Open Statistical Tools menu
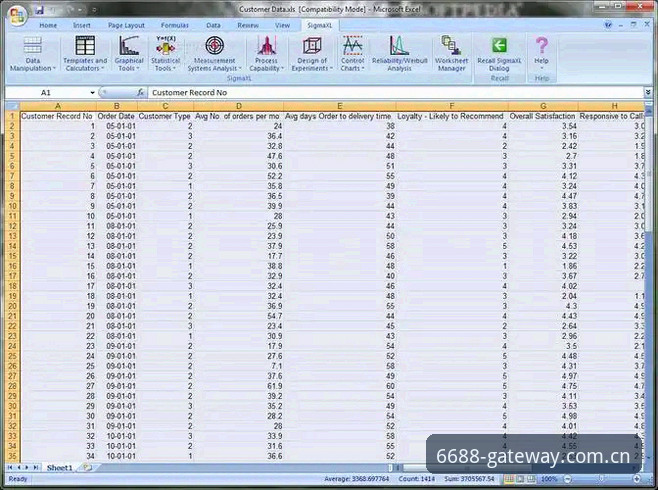This screenshot has width=658, height=490. (165, 54)
